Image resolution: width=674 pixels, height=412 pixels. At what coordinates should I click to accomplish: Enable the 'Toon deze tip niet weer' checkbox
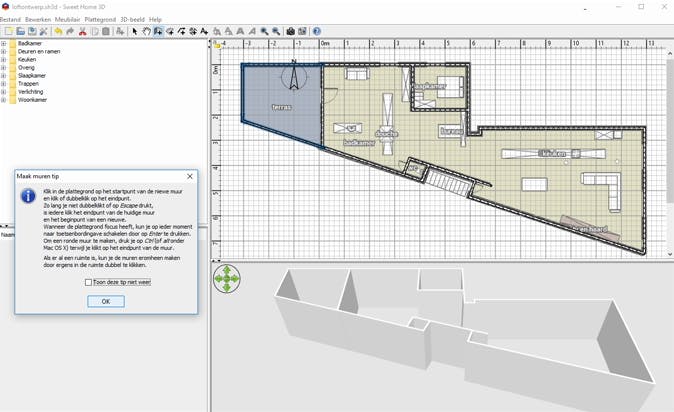click(x=88, y=283)
